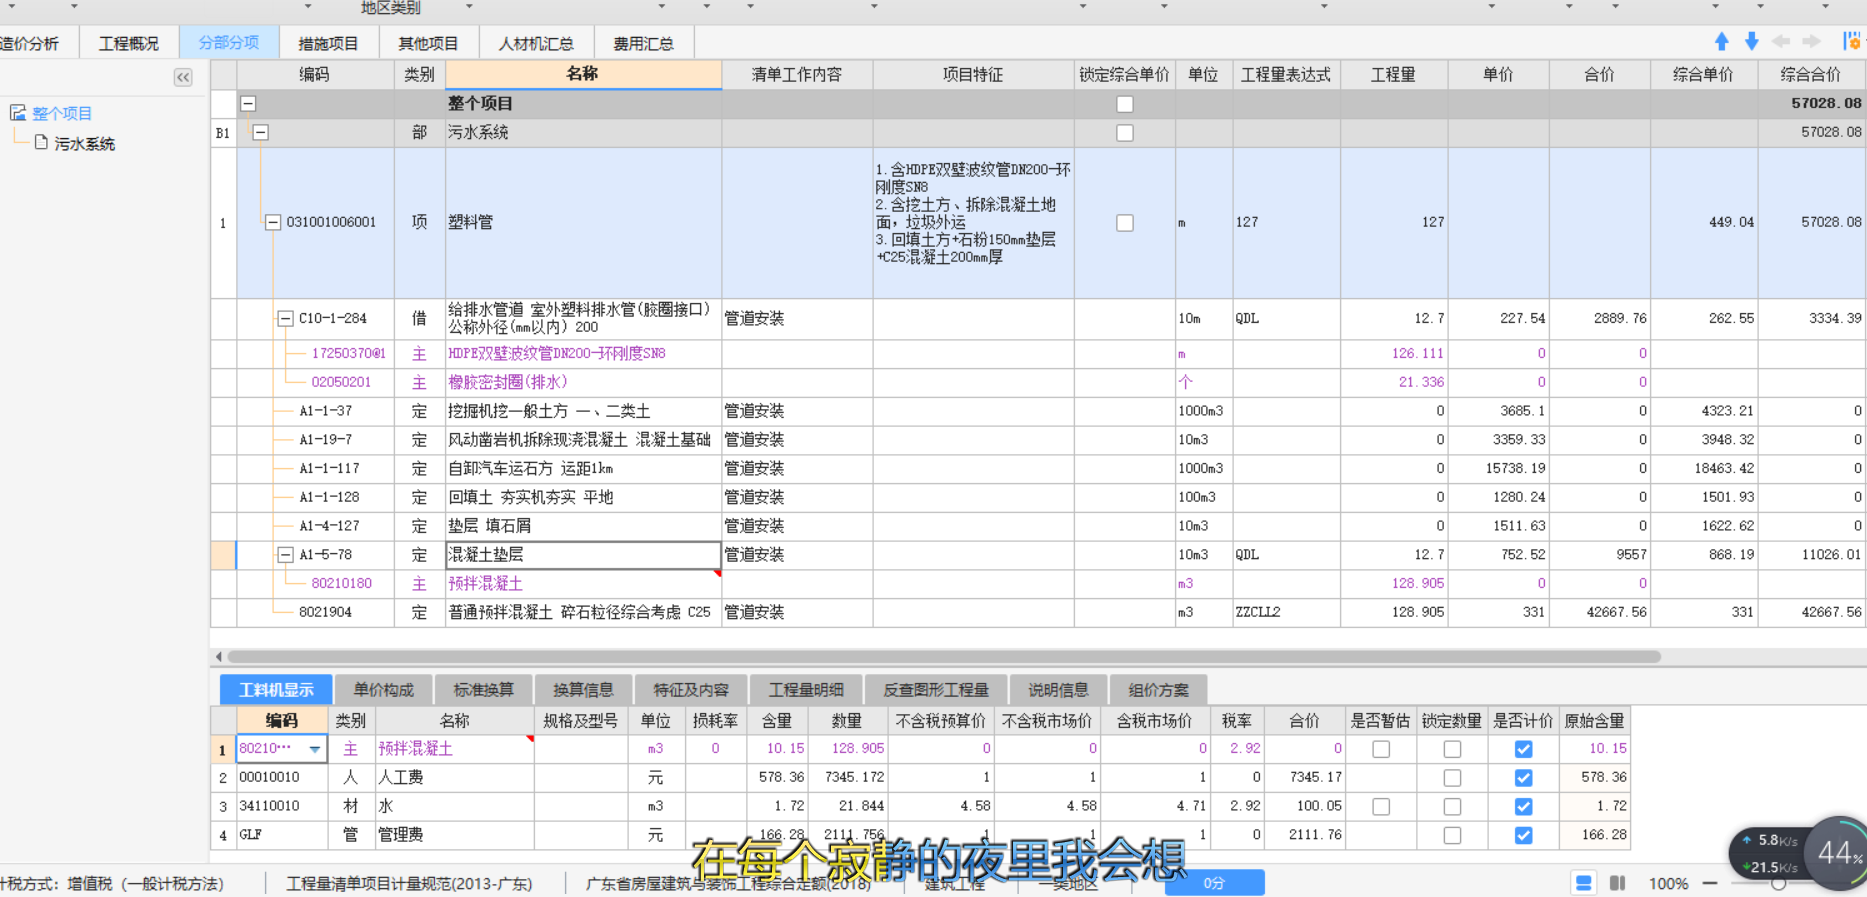This screenshot has width=1867, height=897.
Task: Move item down with blue down arrow
Action: (x=1751, y=42)
